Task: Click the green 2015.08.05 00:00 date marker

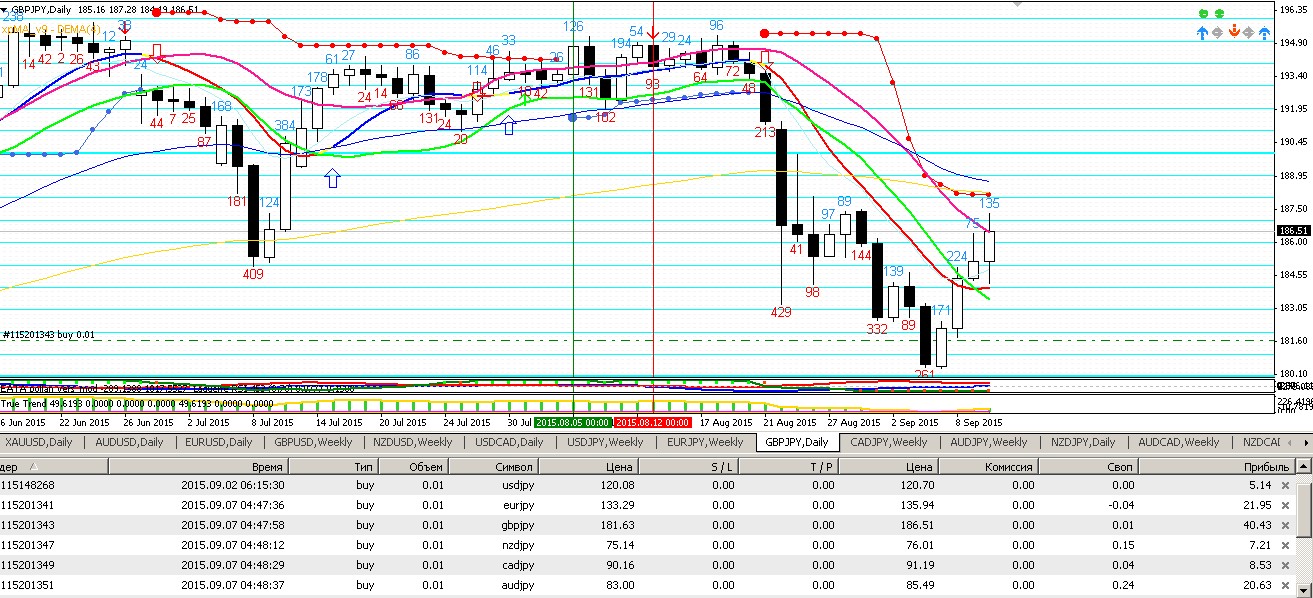Action: (x=574, y=422)
